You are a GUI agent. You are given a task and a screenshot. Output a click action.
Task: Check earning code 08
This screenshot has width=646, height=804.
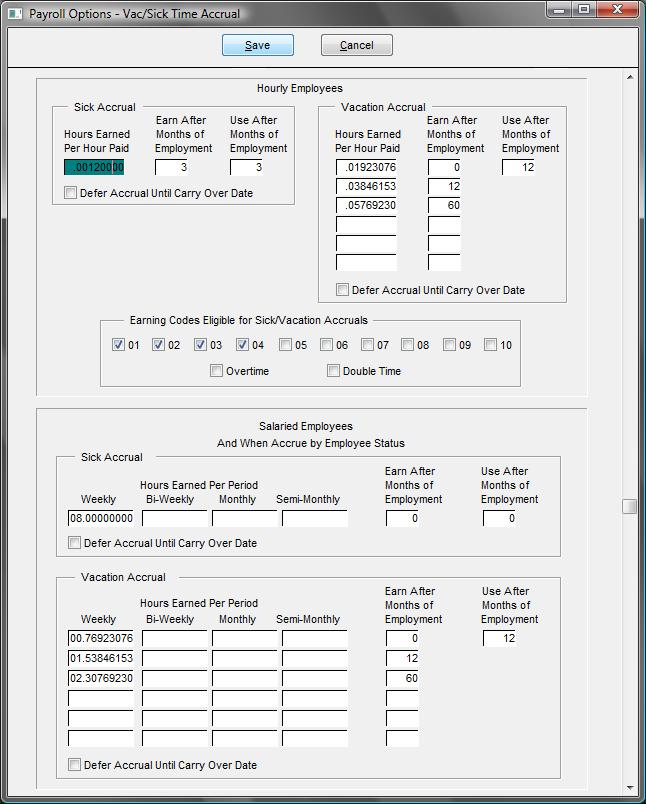[x=408, y=345]
